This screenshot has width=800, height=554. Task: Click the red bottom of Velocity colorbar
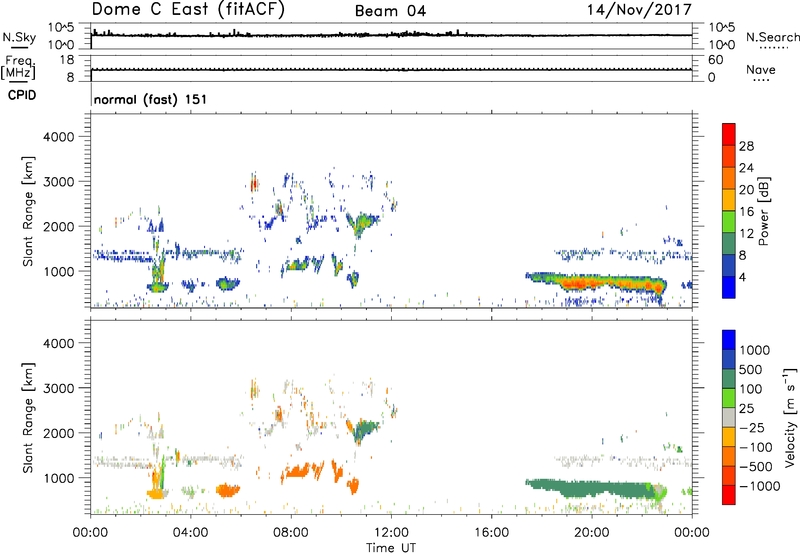click(729, 495)
